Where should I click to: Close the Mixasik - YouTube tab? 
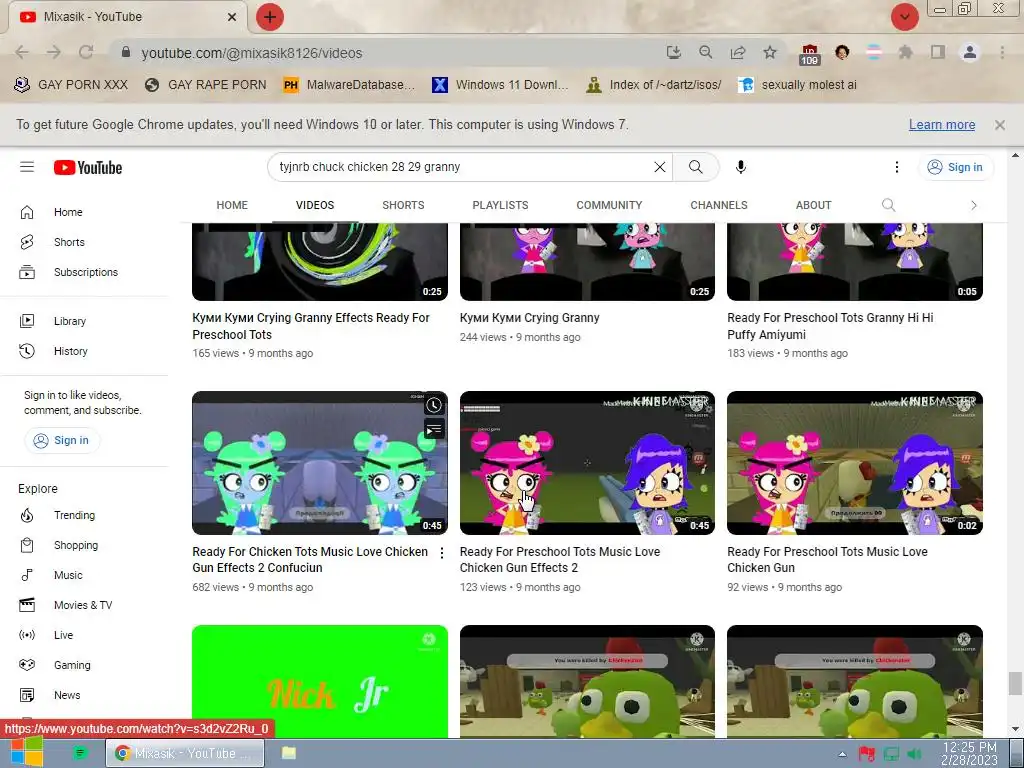click(232, 17)
